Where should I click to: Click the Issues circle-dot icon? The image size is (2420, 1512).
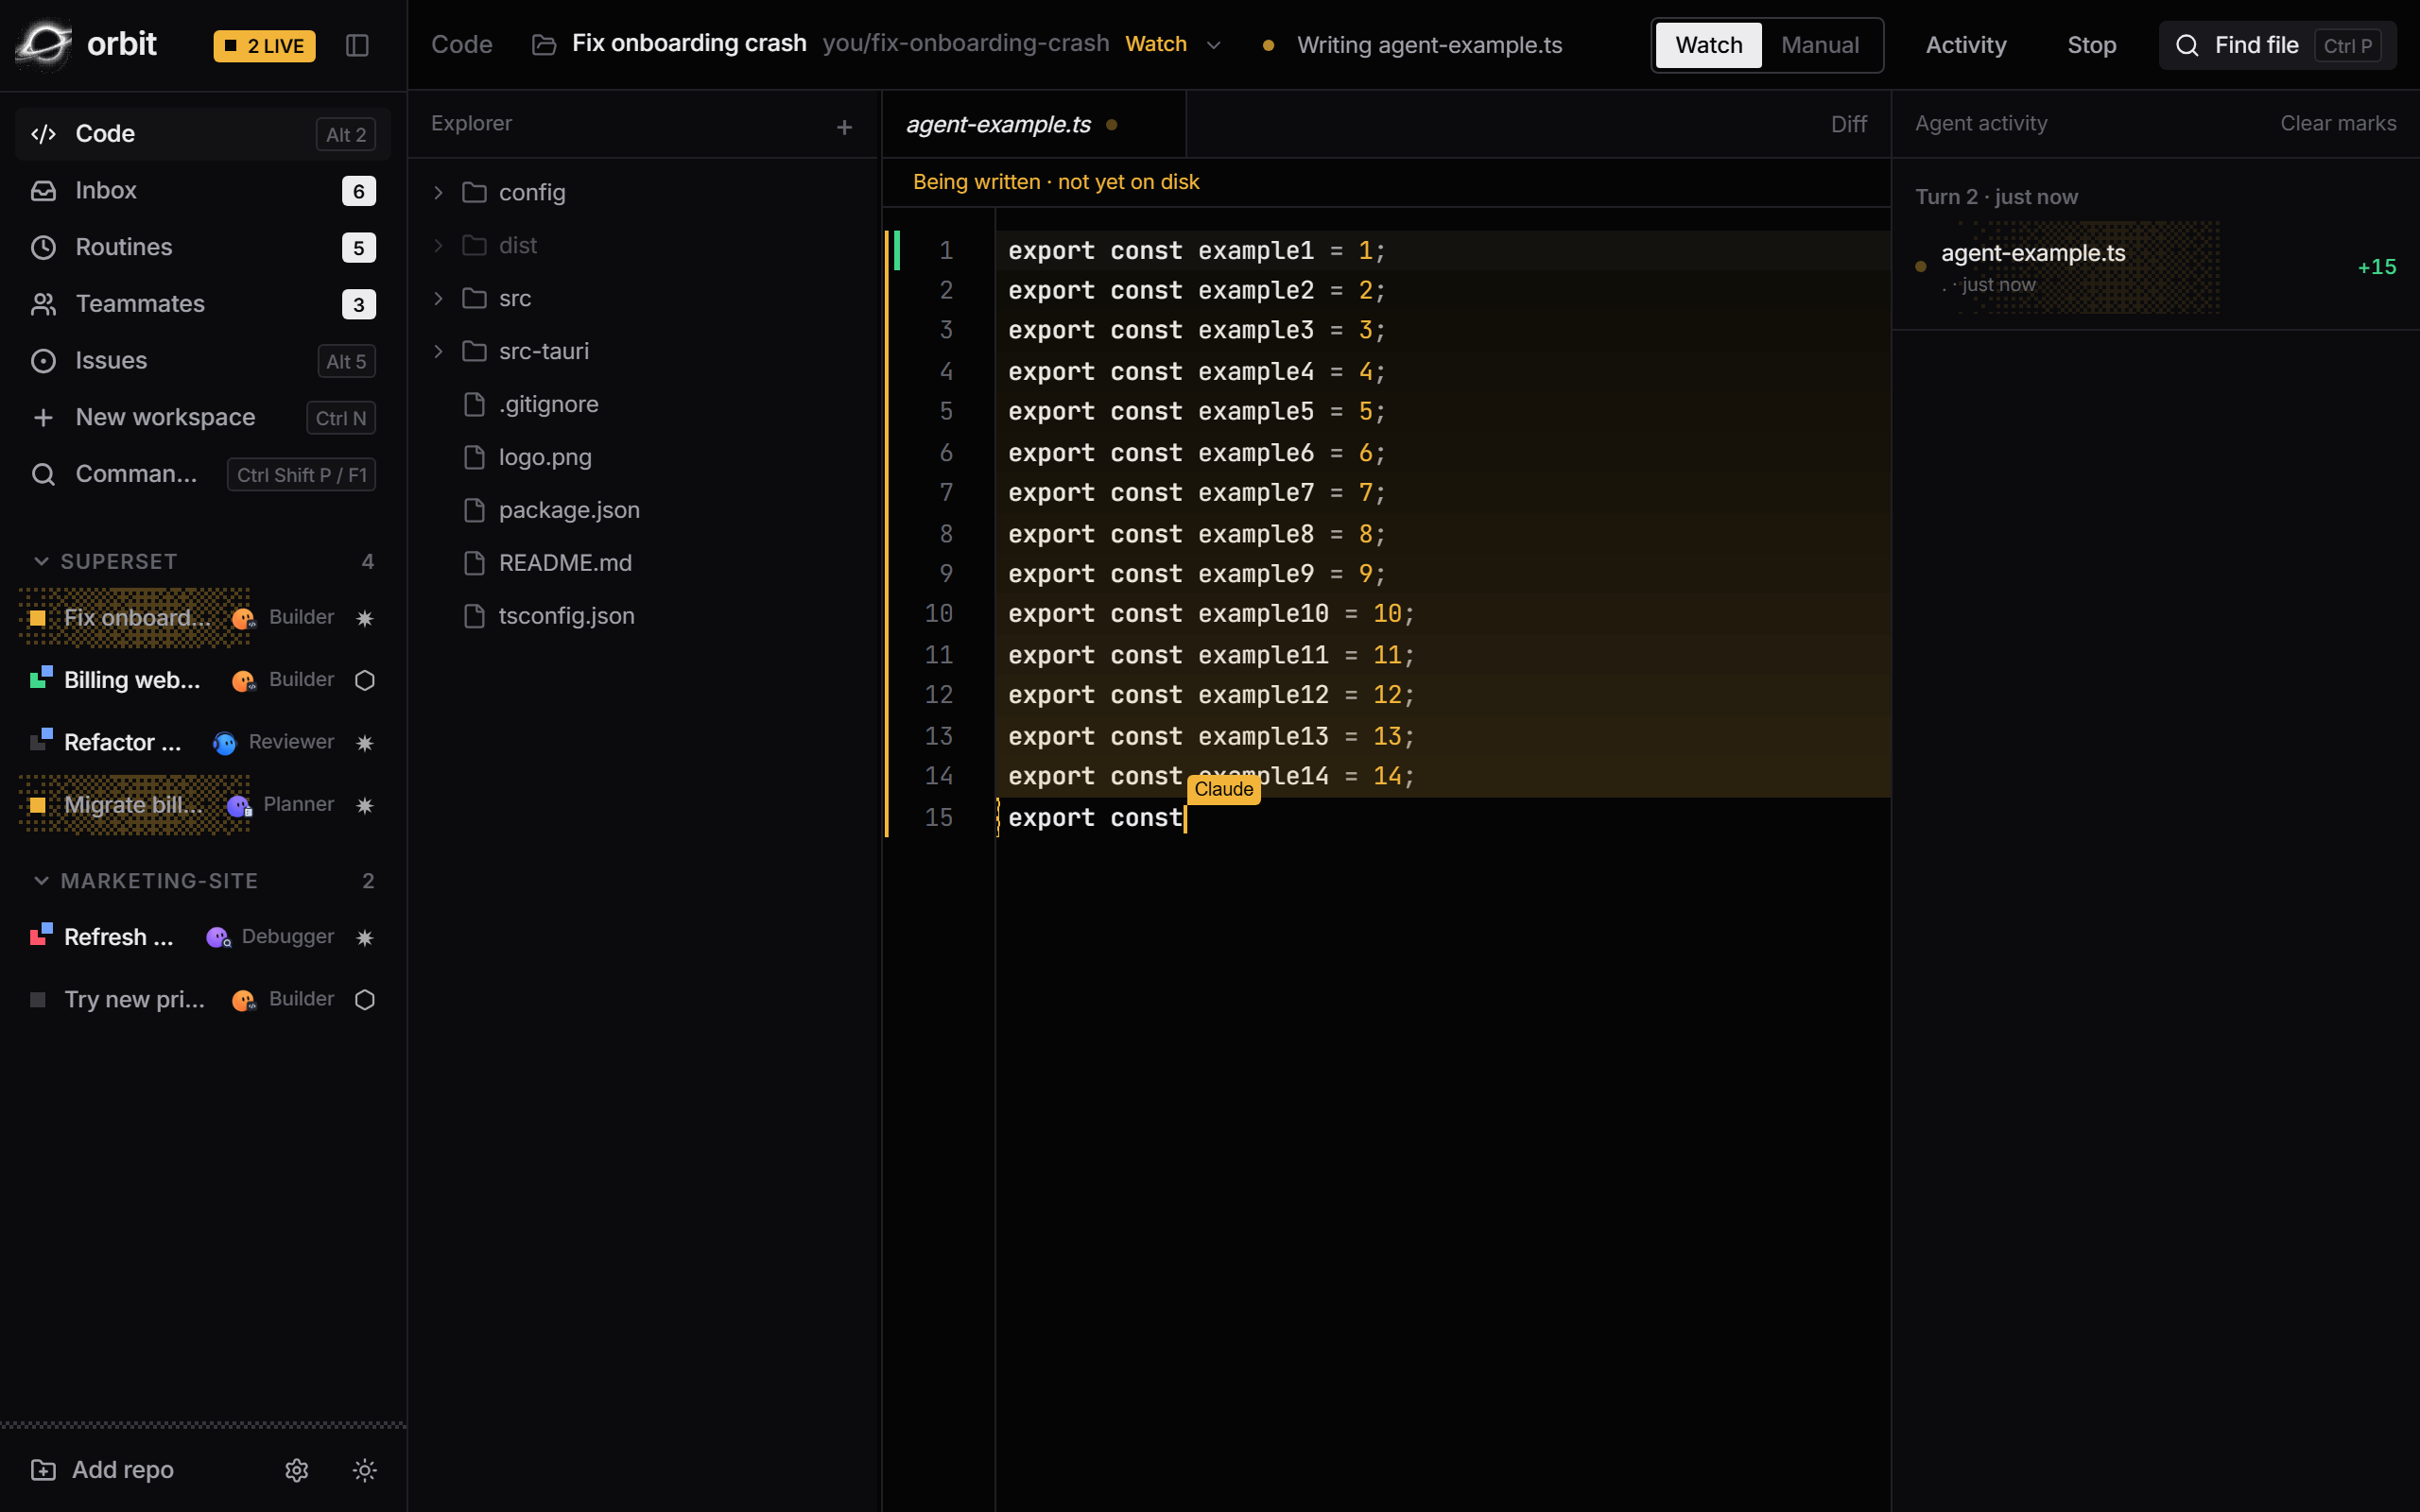[43, 361]
